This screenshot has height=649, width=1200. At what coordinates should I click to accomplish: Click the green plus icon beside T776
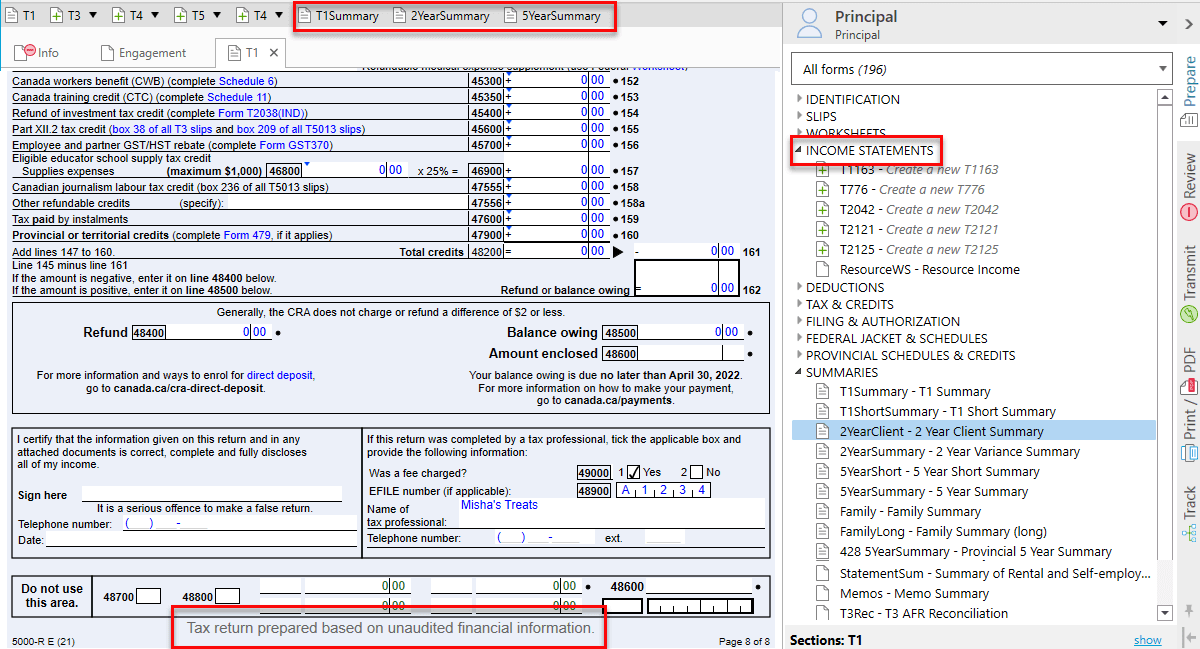pyautogui.click(x=822, y=190)
